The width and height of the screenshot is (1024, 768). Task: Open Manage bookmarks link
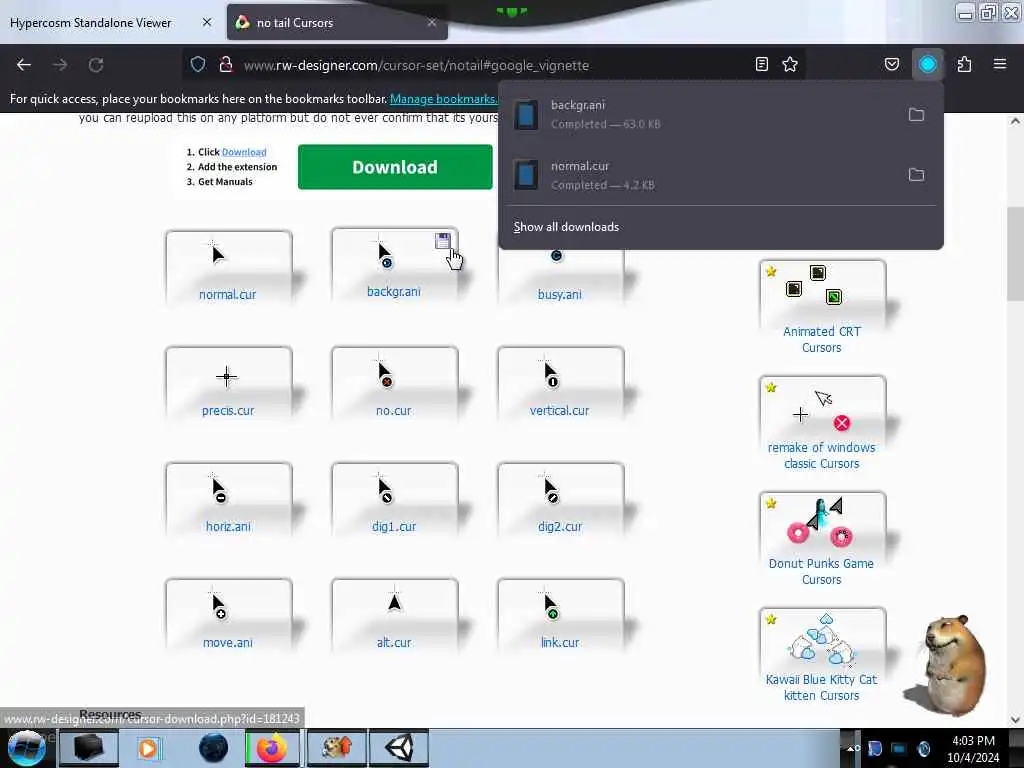click(x=443, y=99)
